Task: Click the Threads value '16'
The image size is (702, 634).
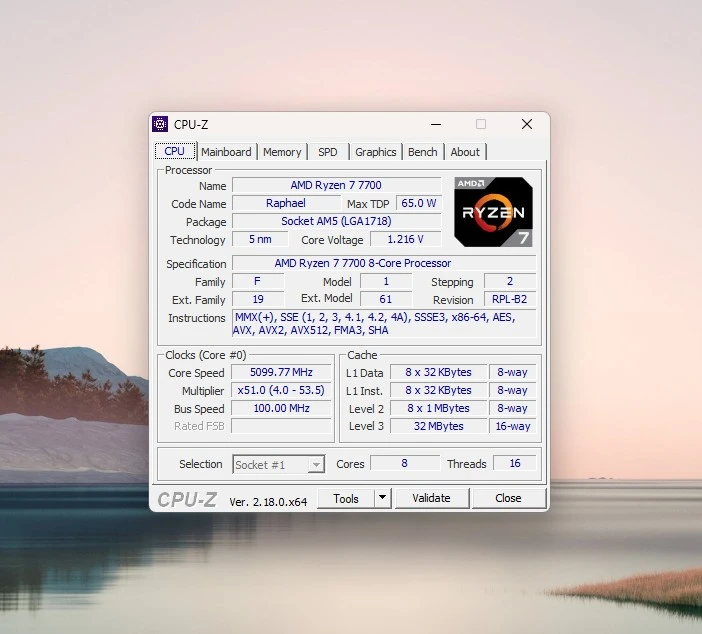Action: [515, 463]
